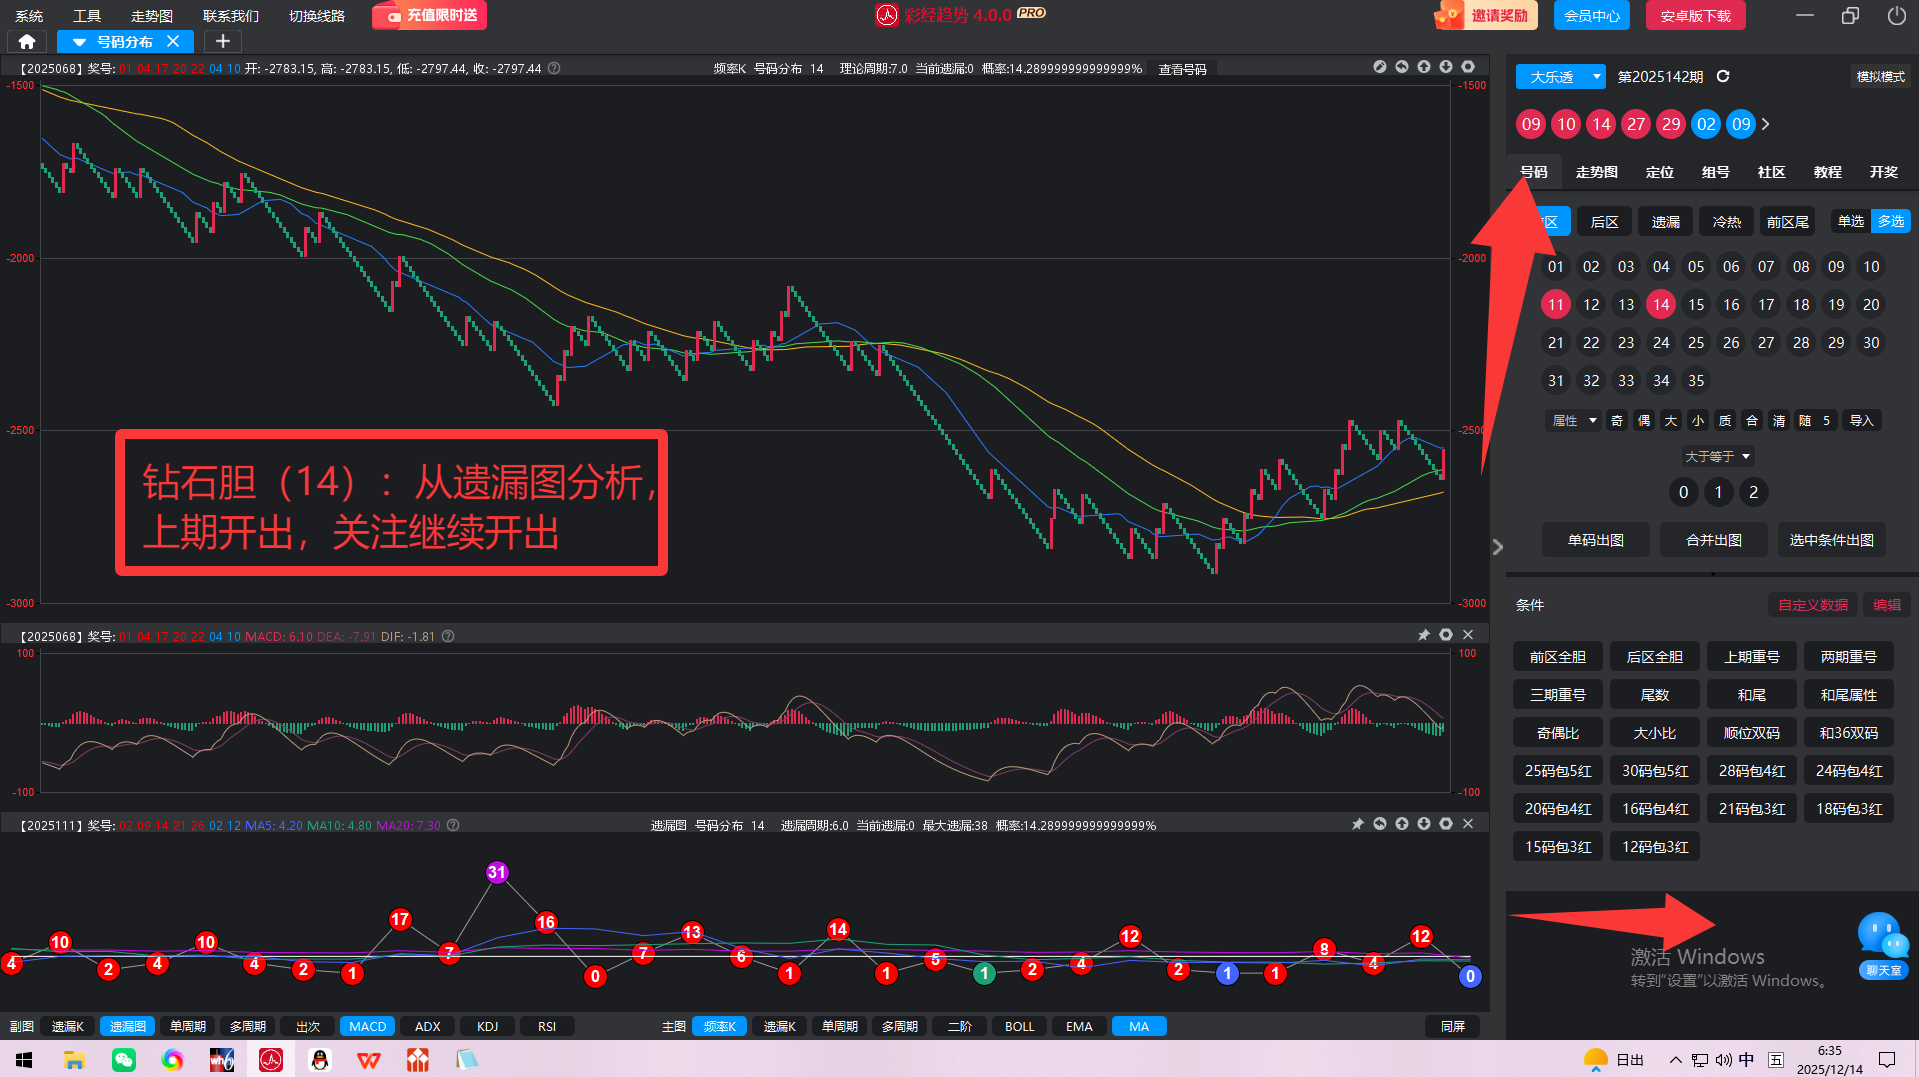This screenshot has width=1919, height=1077.
Task: Click the purple 31 data point on chart
Action: point(497,872)
